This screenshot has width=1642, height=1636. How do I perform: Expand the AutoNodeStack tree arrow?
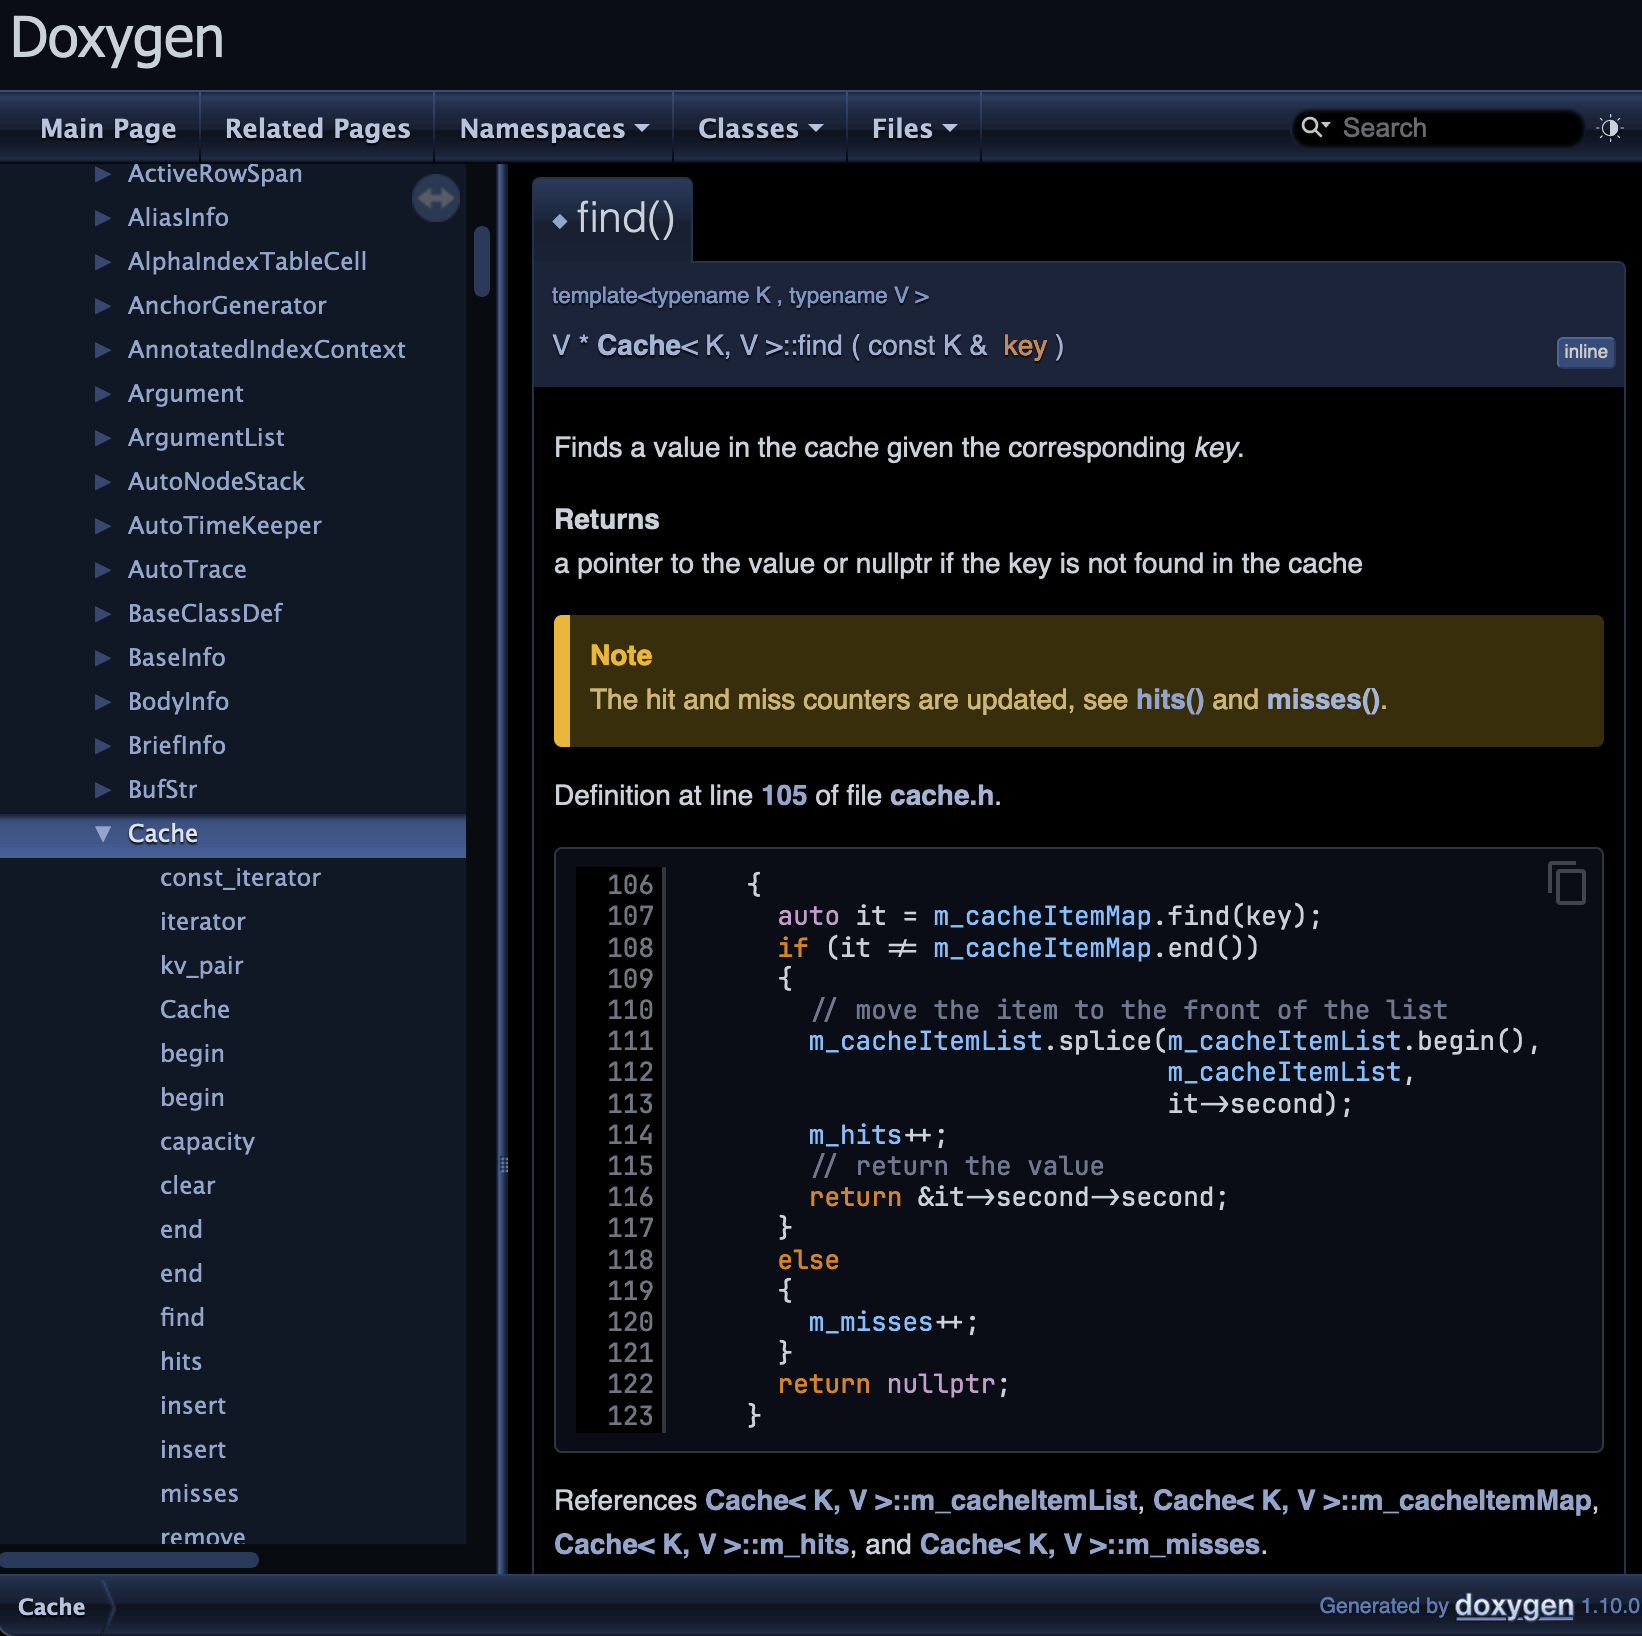pos(102,482)
